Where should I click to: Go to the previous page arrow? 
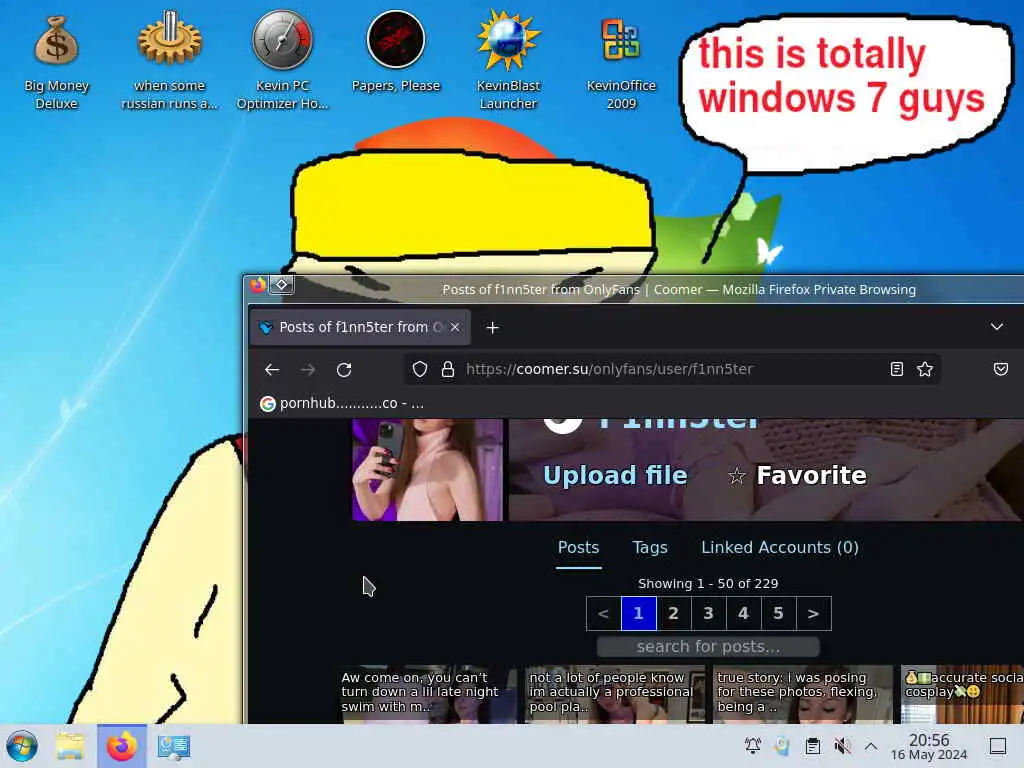603,613
